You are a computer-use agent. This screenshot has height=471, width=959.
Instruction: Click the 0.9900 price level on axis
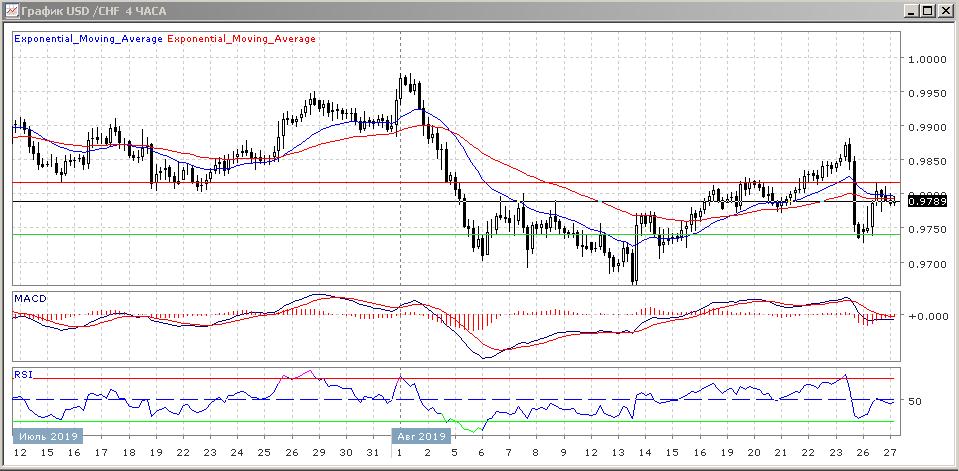point(927,128)
